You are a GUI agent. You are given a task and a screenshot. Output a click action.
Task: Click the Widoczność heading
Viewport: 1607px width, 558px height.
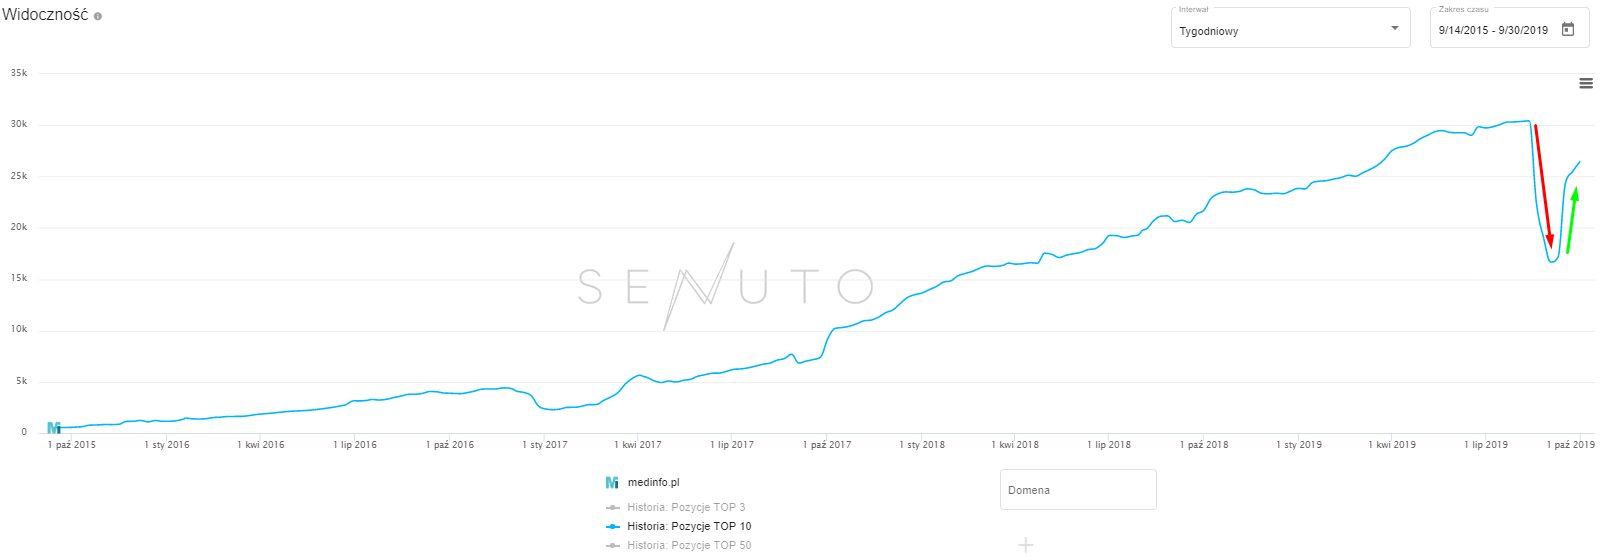point(45,16)
